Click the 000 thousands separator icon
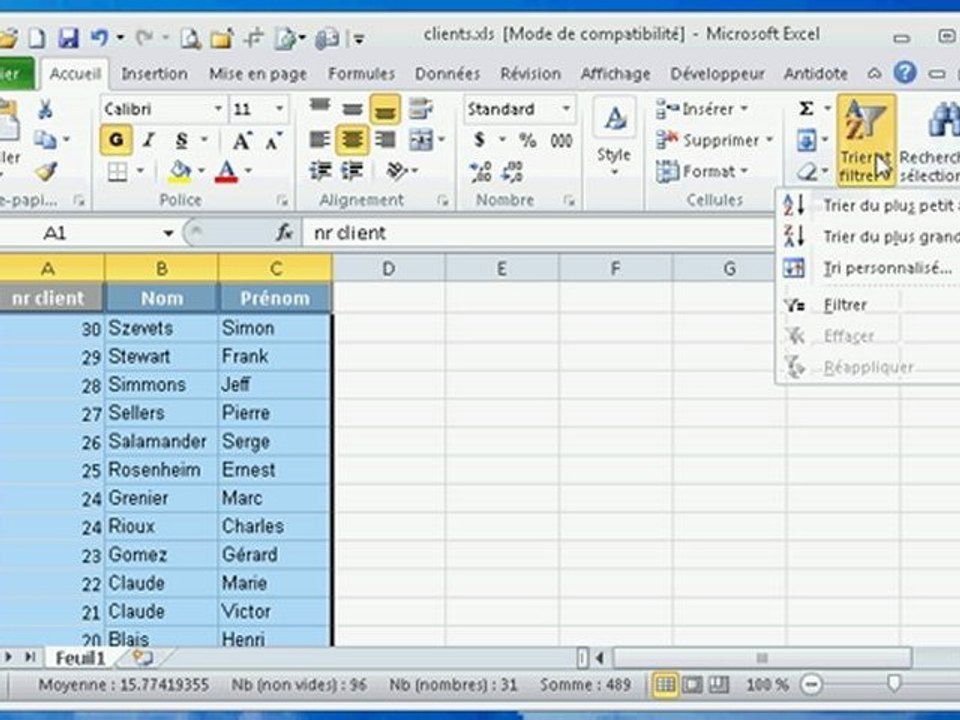This screenshot has height=720, width=960. pos(561,141)
